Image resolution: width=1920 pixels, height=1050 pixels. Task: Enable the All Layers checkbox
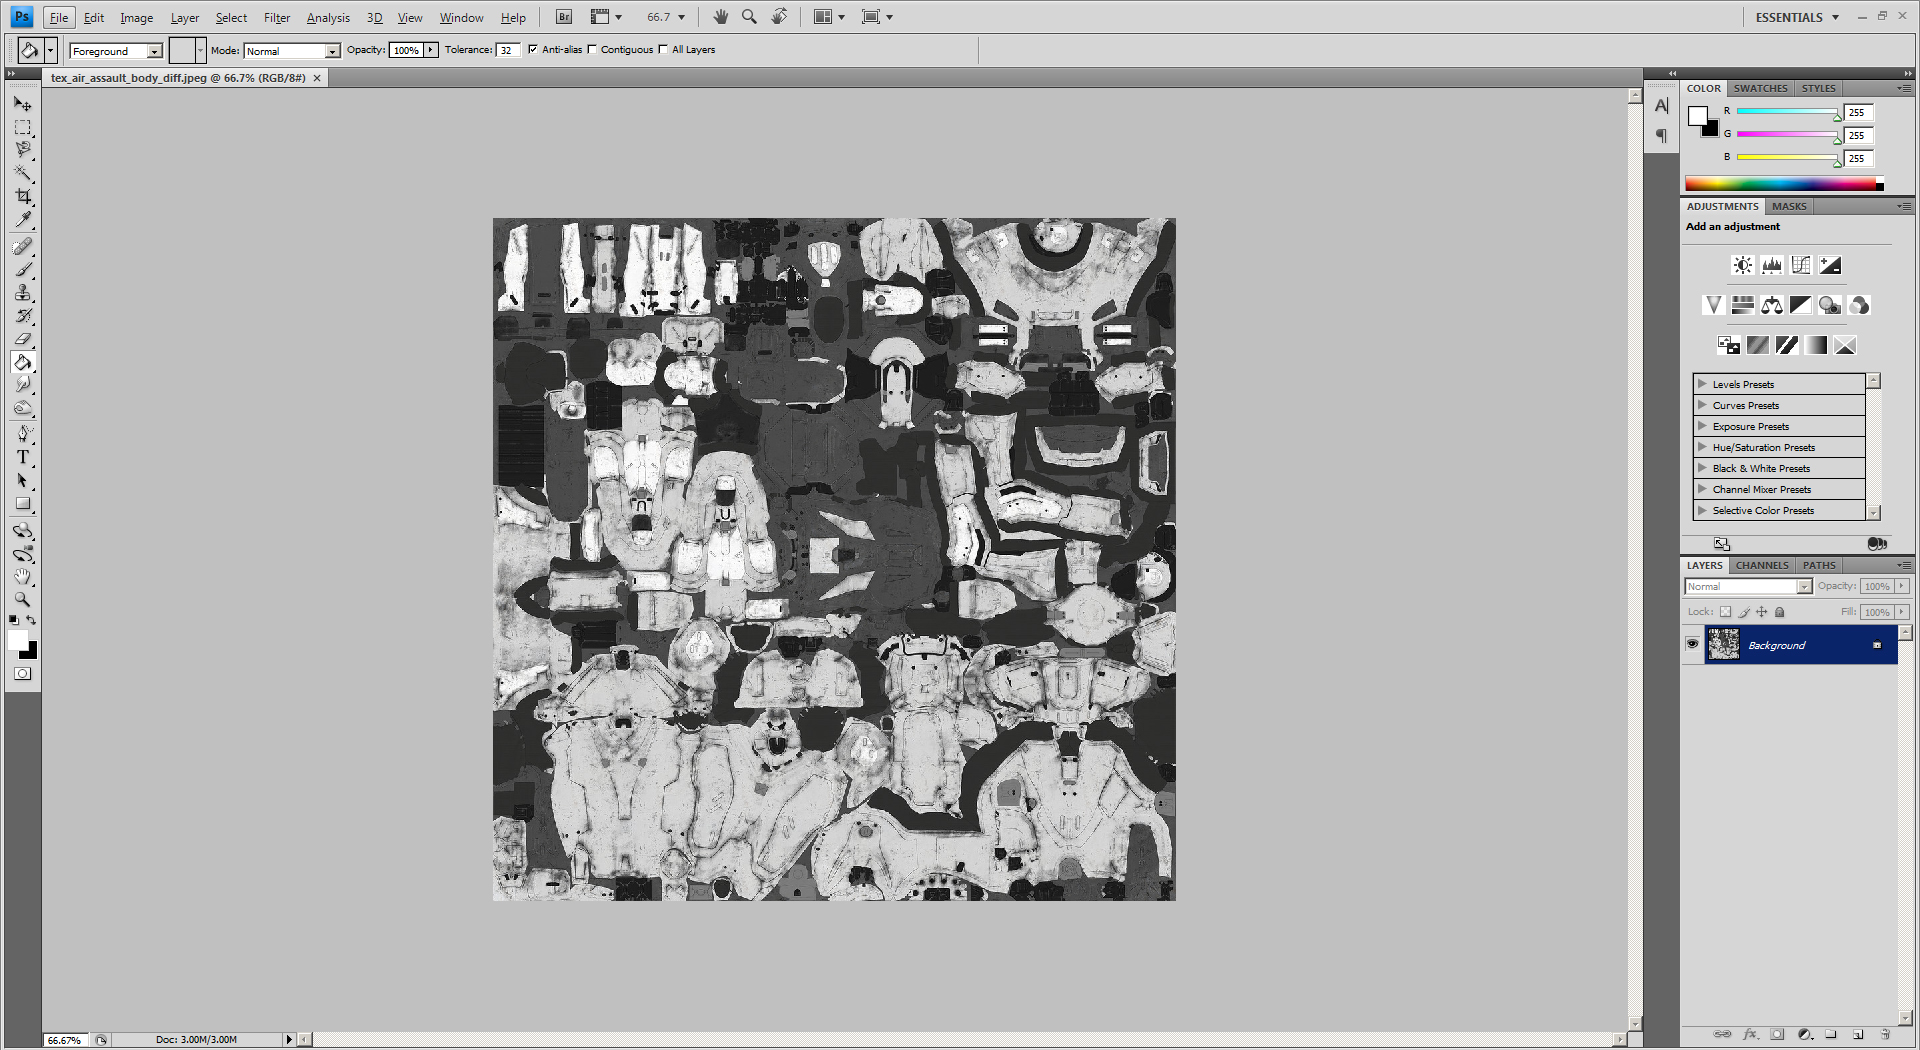click(x=663, y=49)
